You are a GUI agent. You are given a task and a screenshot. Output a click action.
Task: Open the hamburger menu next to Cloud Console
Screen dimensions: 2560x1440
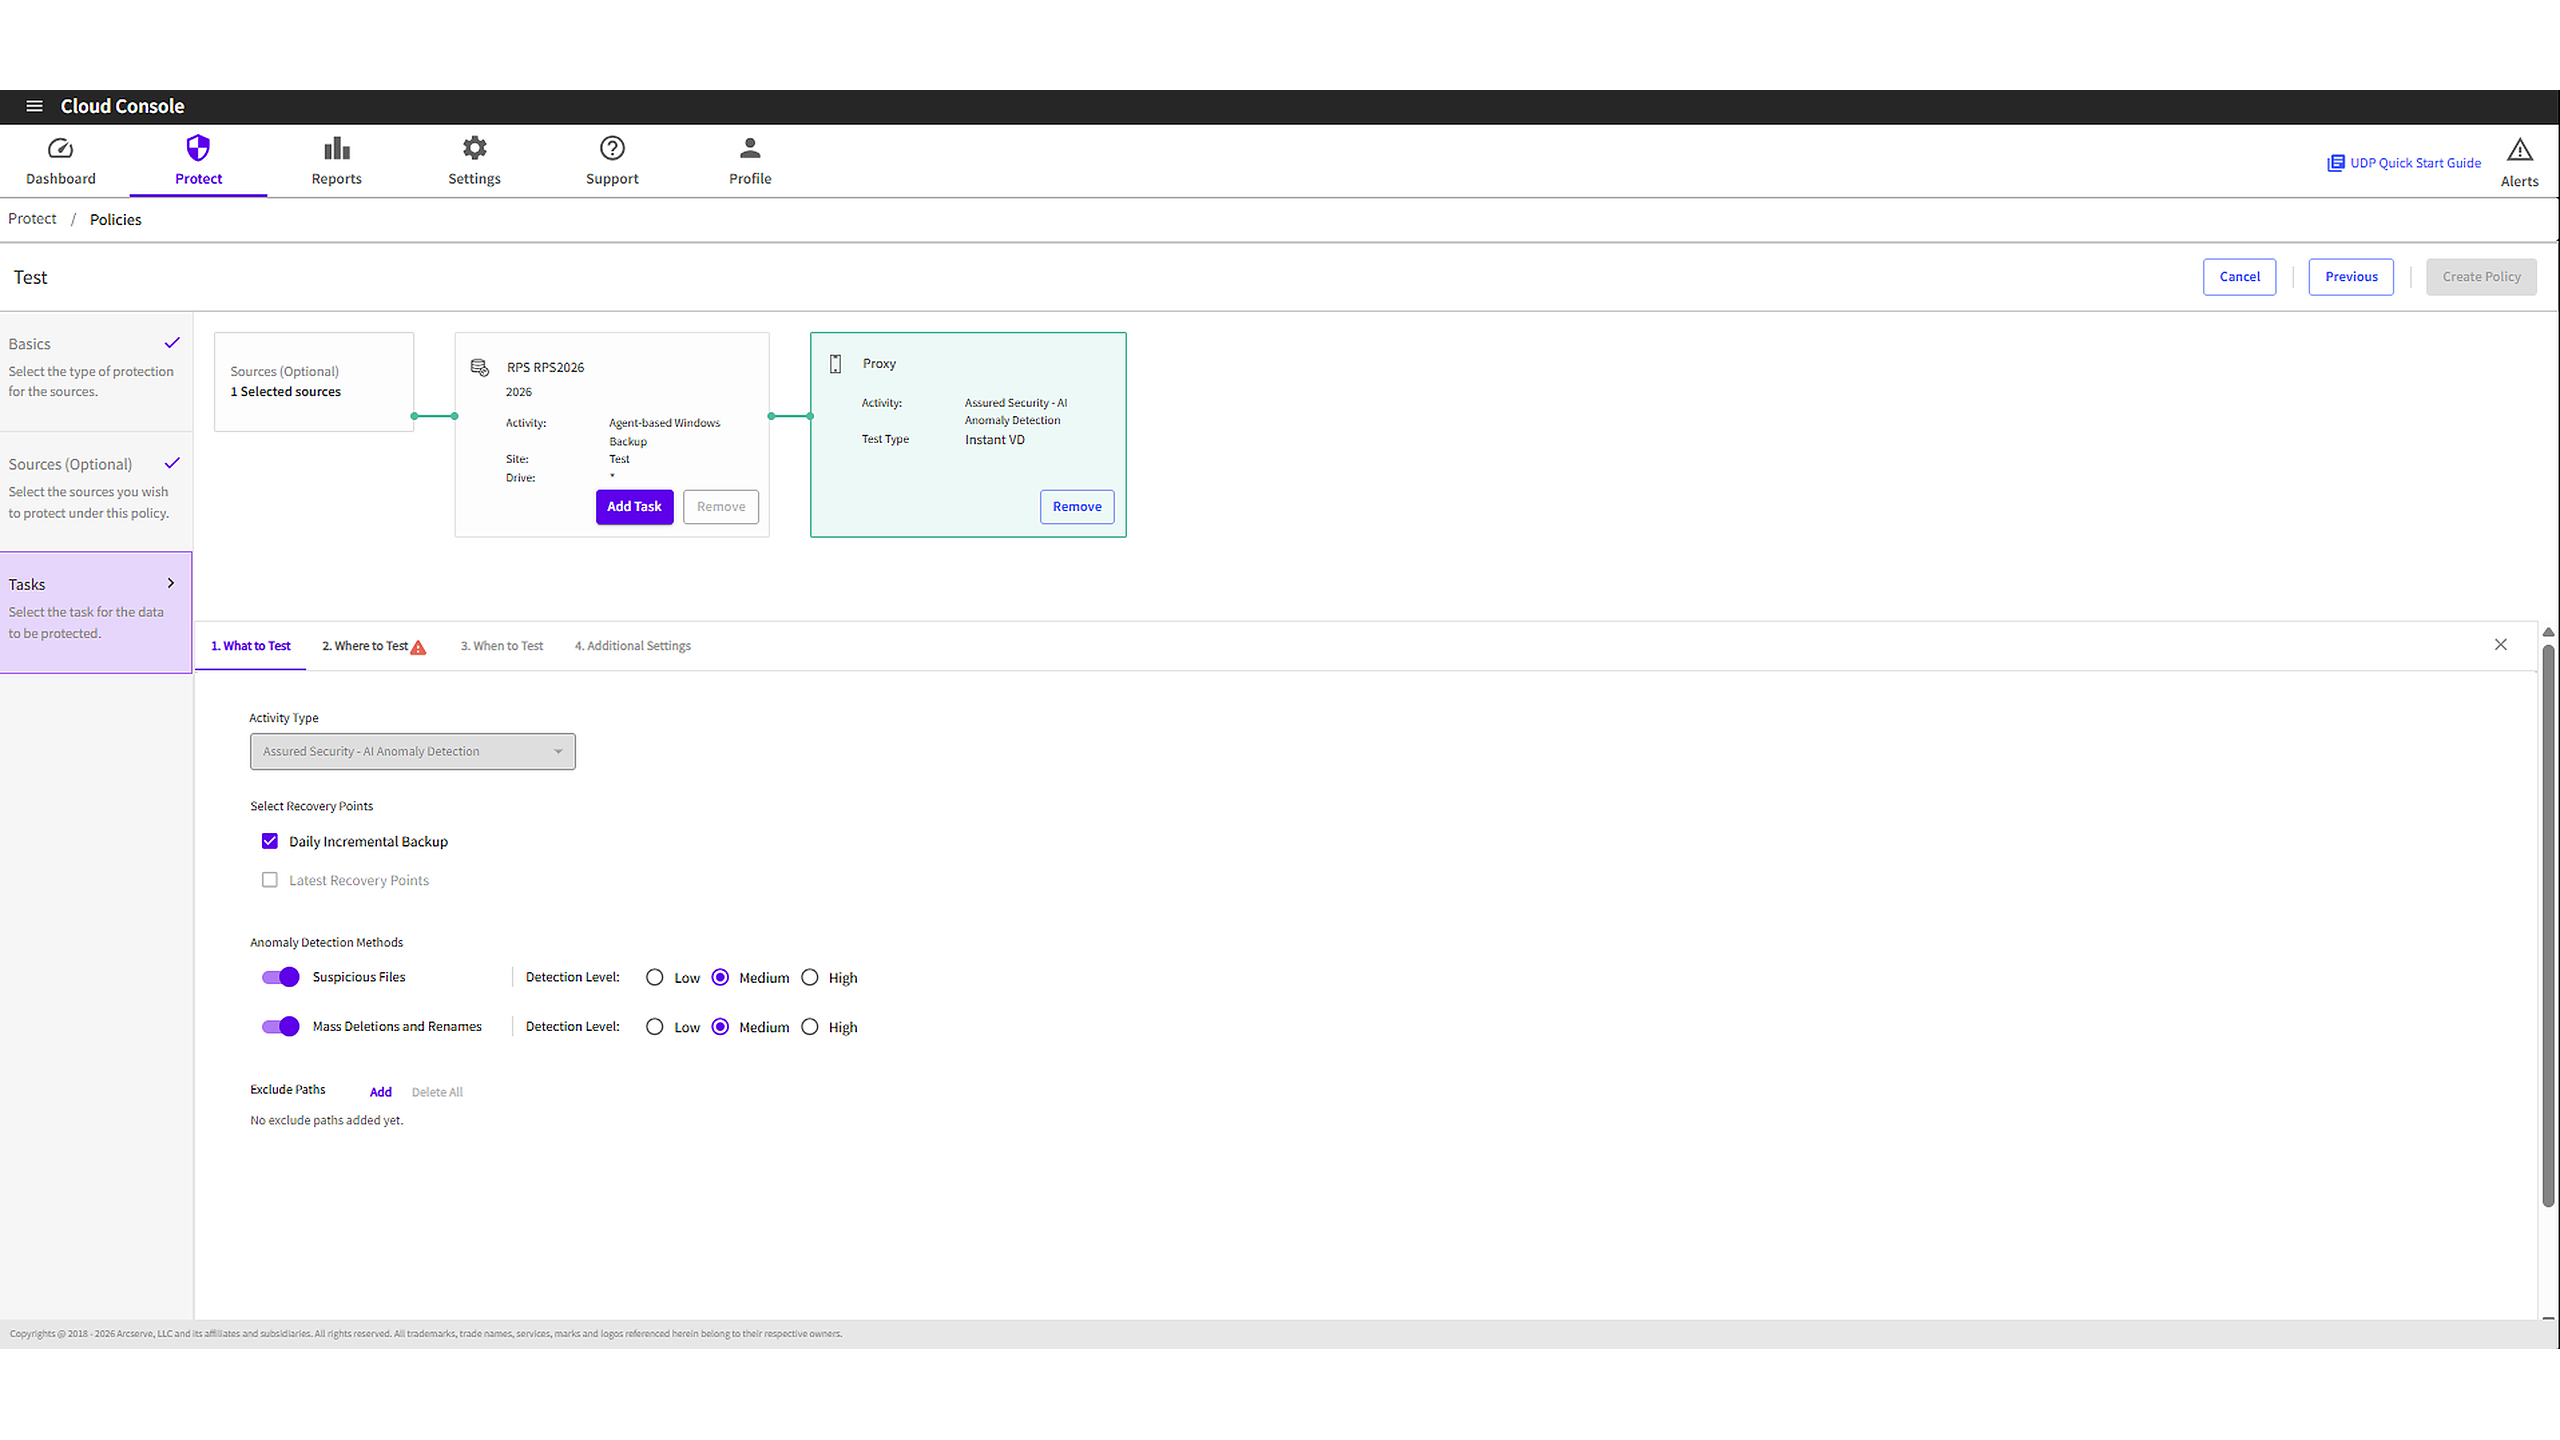coord(34,106)
